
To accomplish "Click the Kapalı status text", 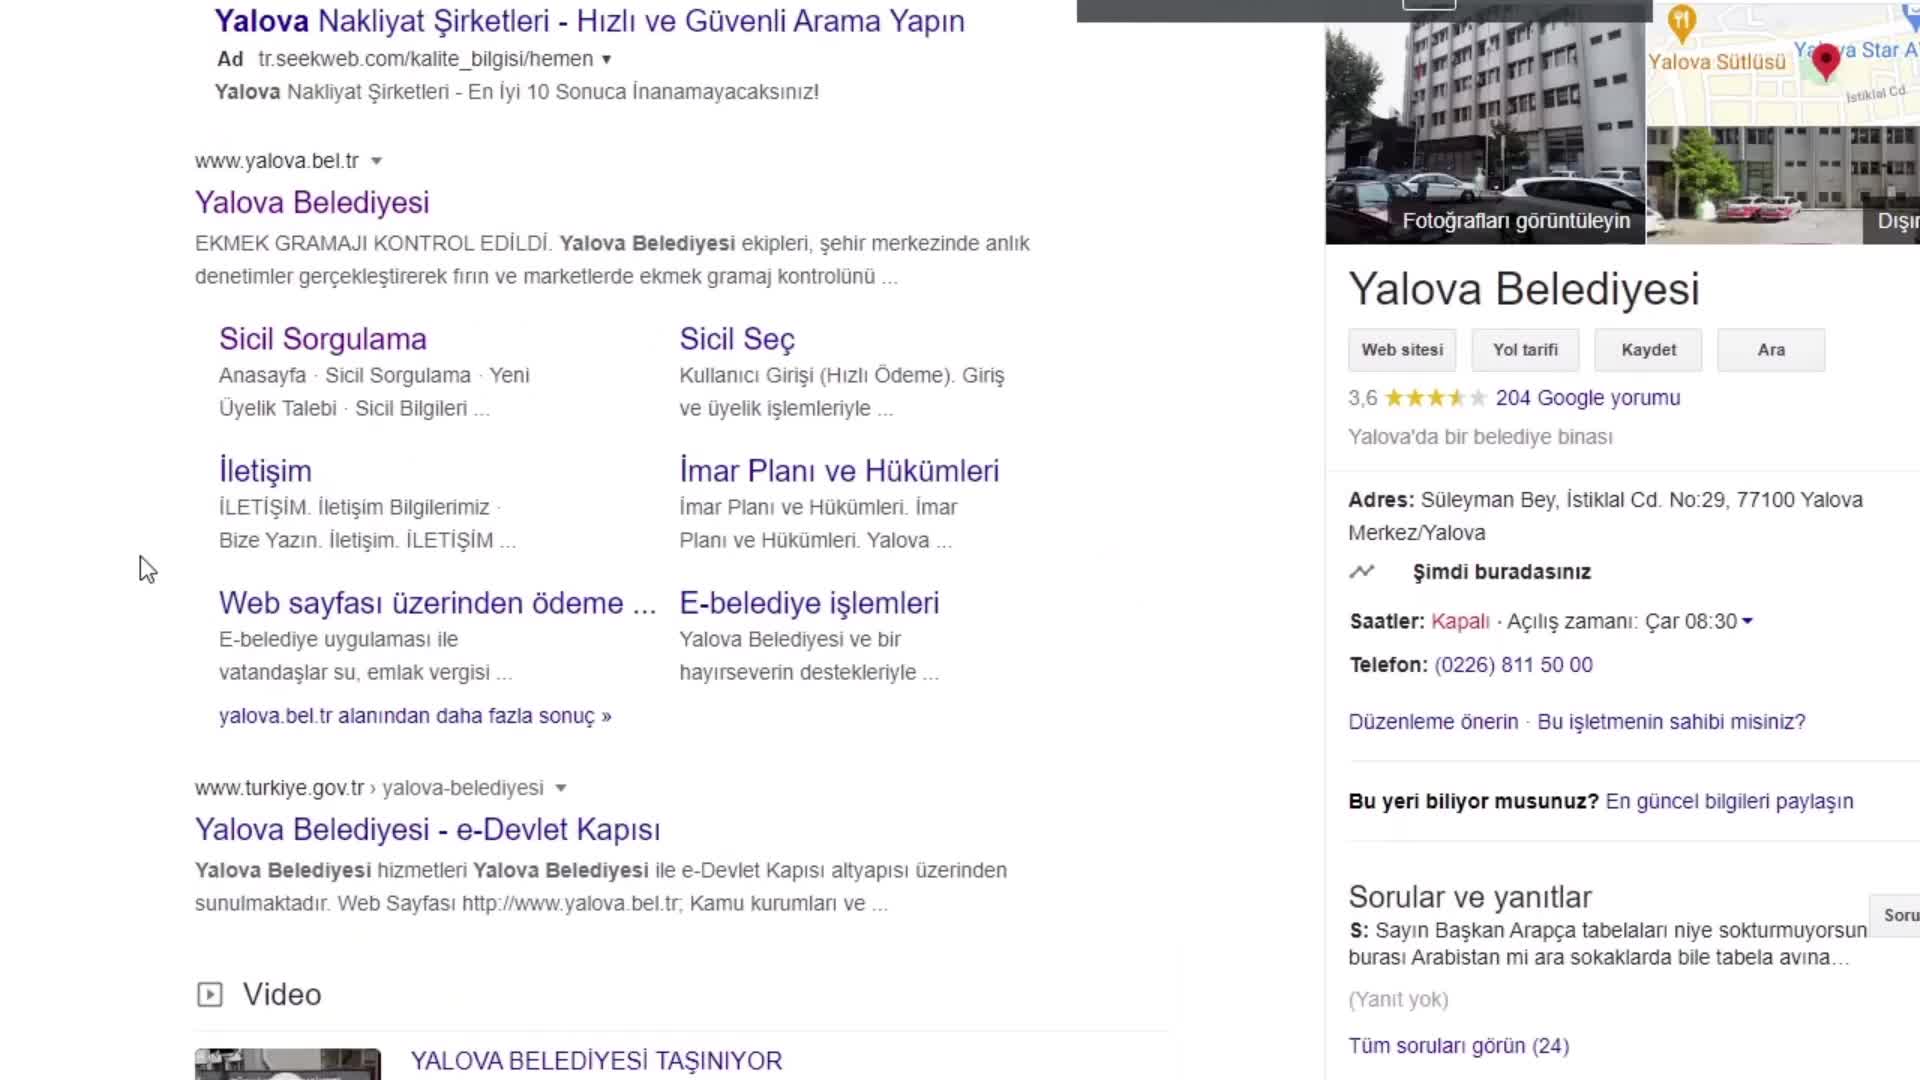I will pyautogui.click(x=1460, y=621).
